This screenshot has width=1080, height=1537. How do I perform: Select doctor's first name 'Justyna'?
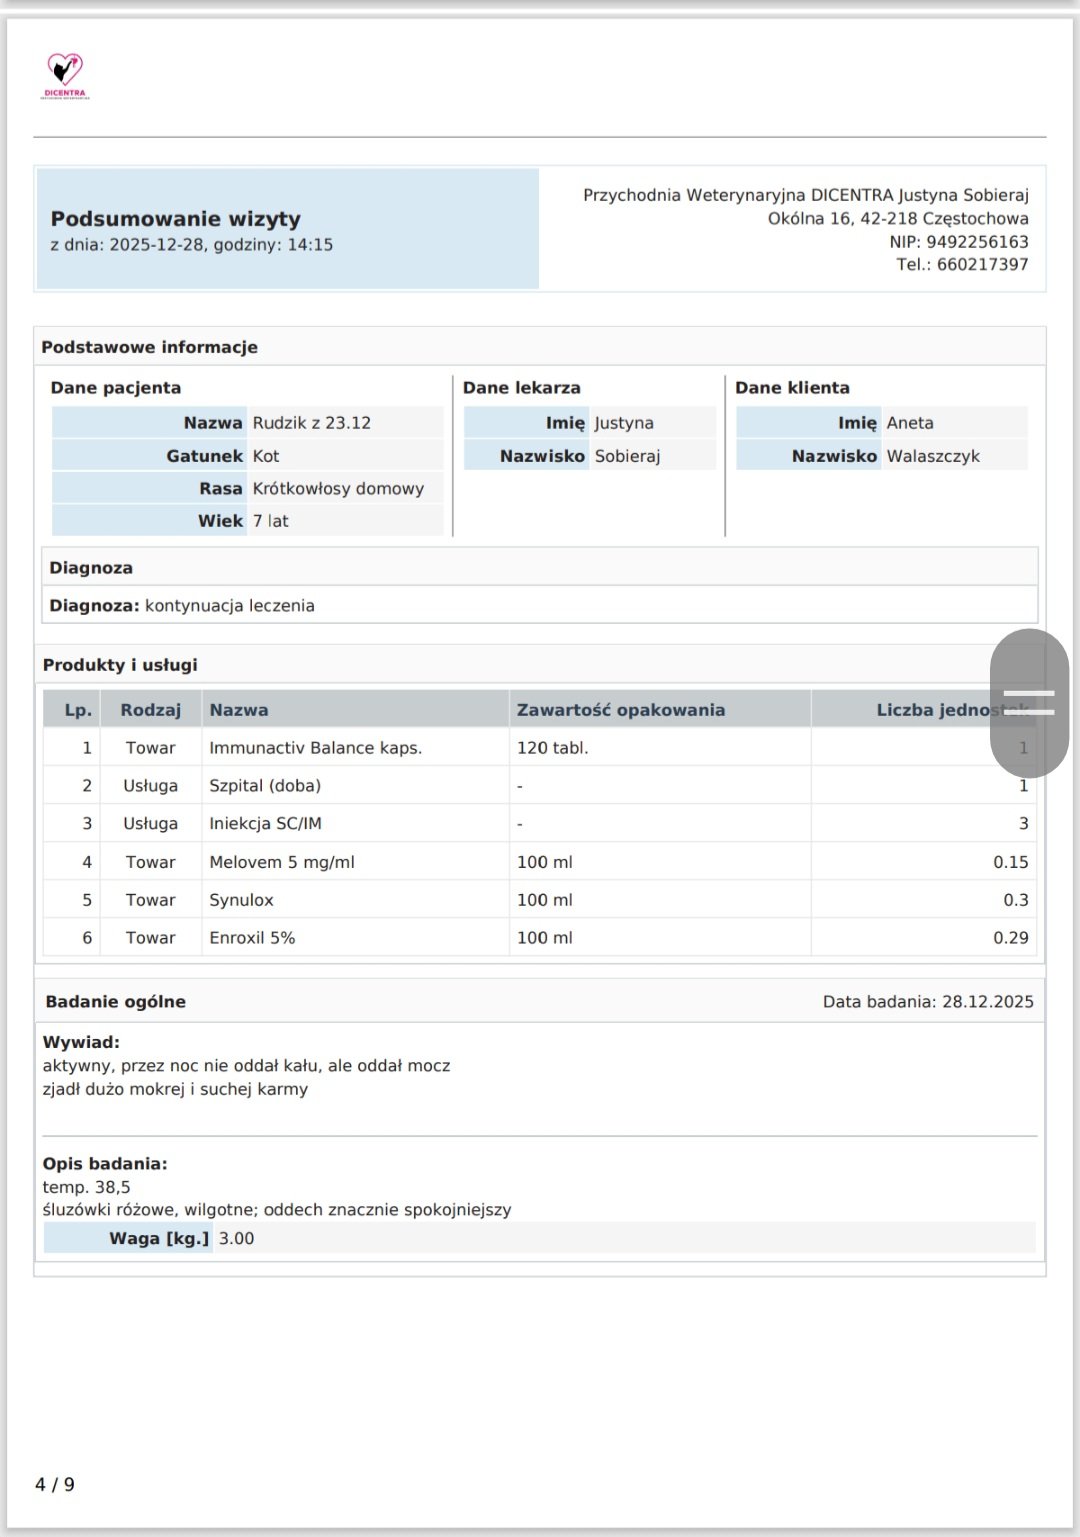pos(624,423)
